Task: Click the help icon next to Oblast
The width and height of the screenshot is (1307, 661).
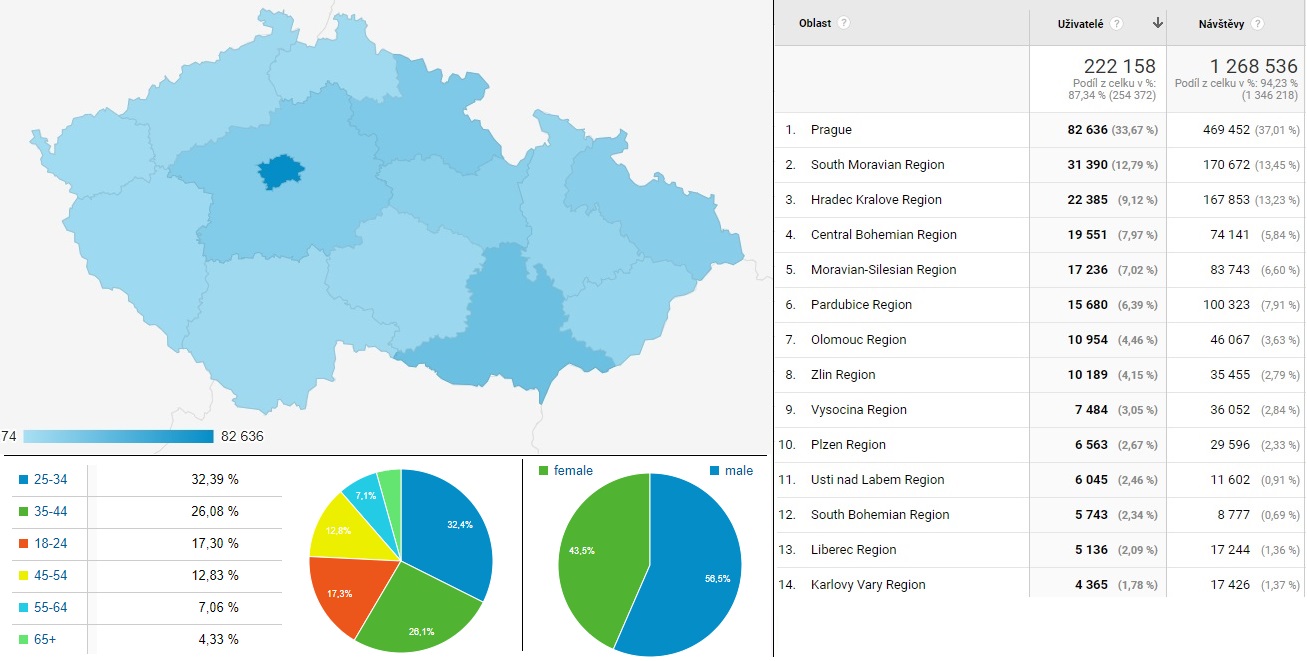Action: 845,23
